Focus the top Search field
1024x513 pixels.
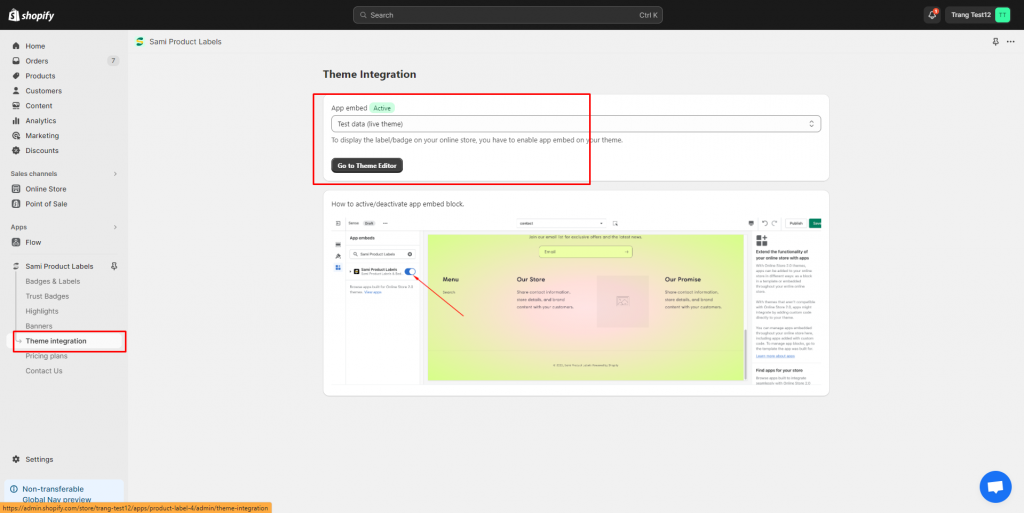[x=507, y=15]
